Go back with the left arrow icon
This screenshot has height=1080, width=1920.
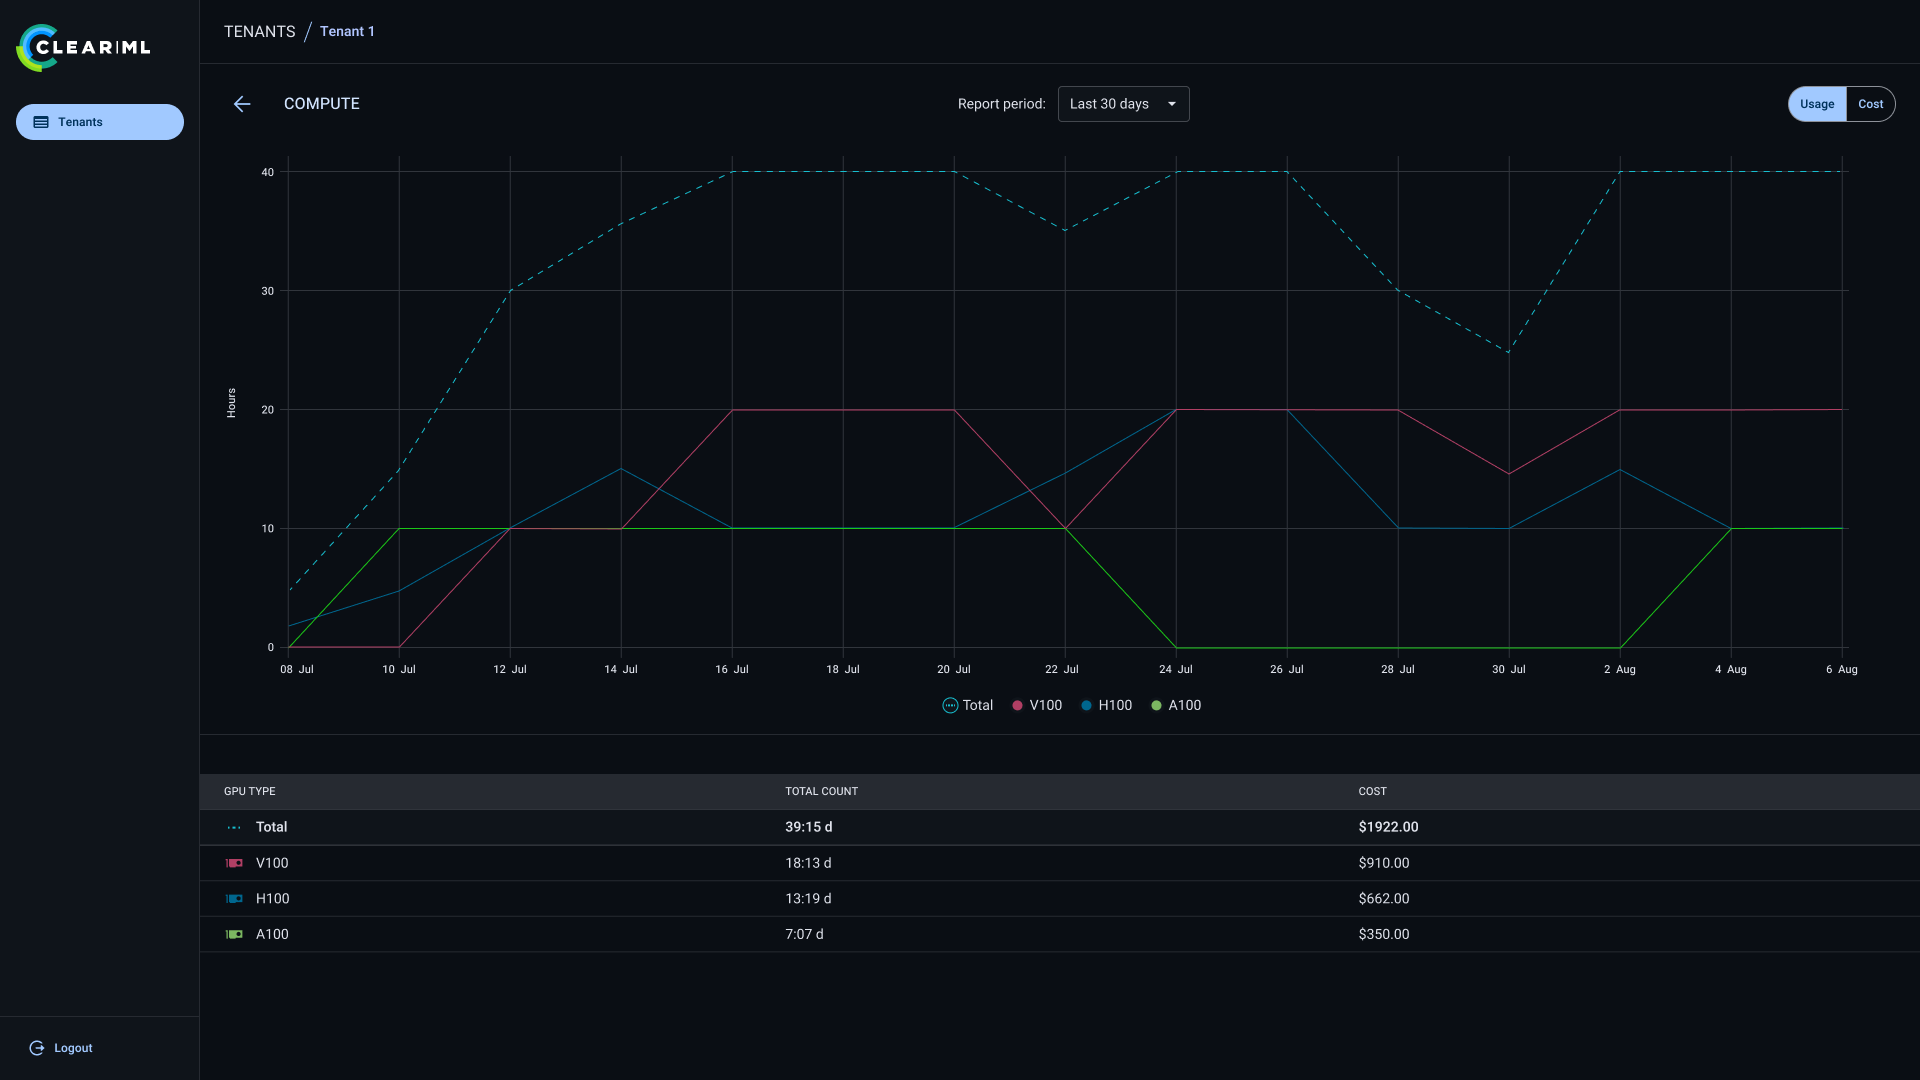[242, 104]
